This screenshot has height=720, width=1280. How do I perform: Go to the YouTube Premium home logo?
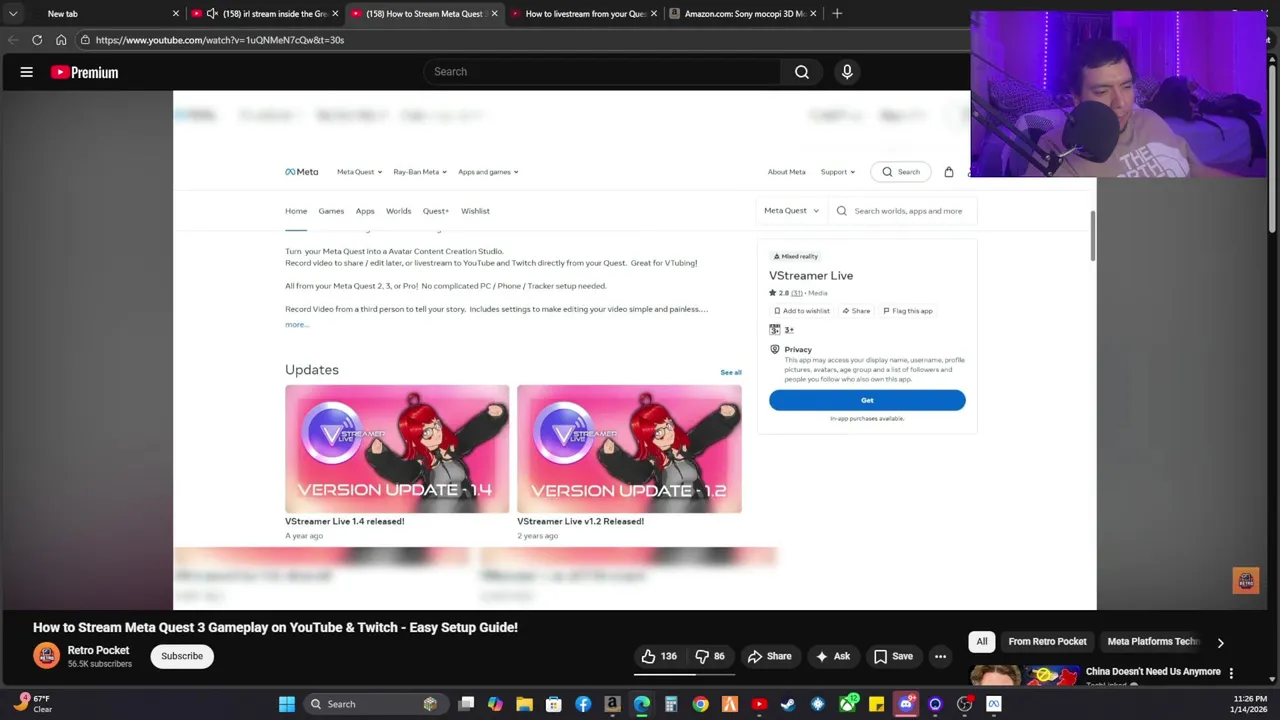85,72
